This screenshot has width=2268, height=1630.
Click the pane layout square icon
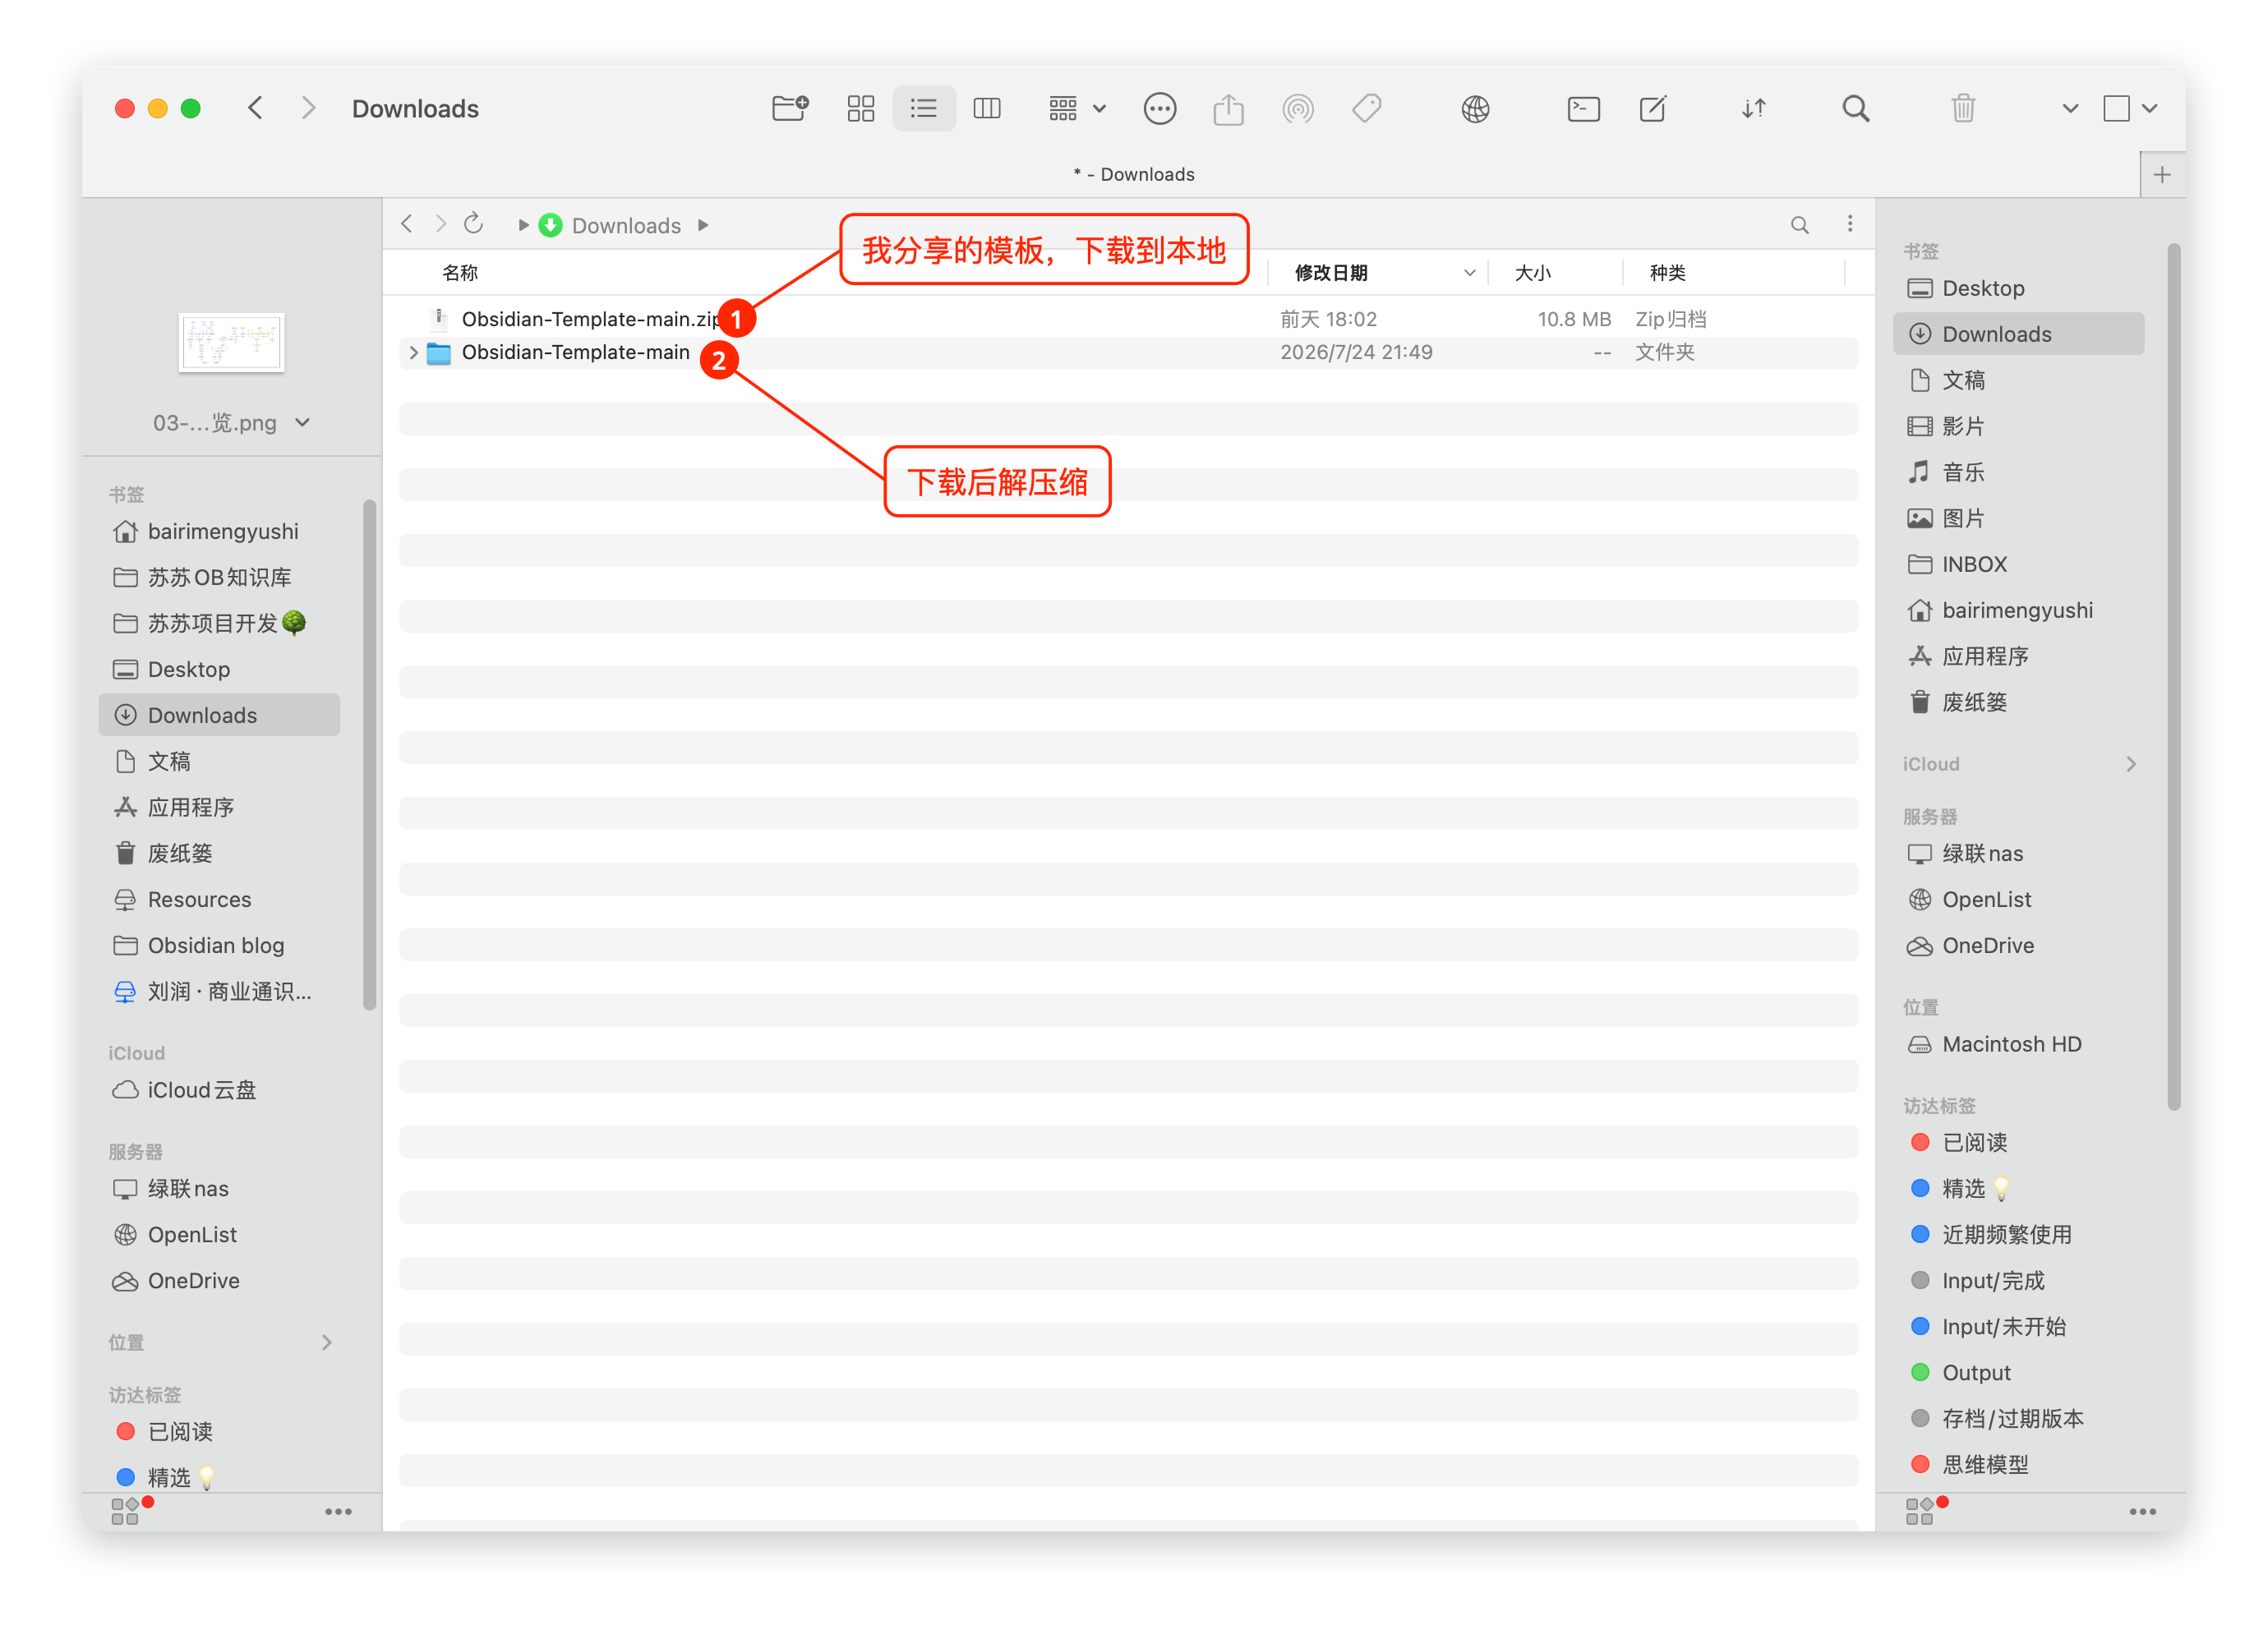click(2117, 108)
